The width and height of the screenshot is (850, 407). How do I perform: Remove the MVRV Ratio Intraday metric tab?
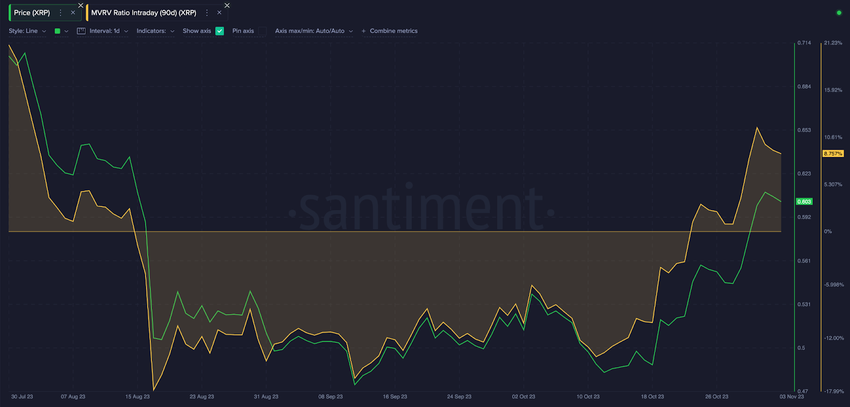click(x=218, y=13)
